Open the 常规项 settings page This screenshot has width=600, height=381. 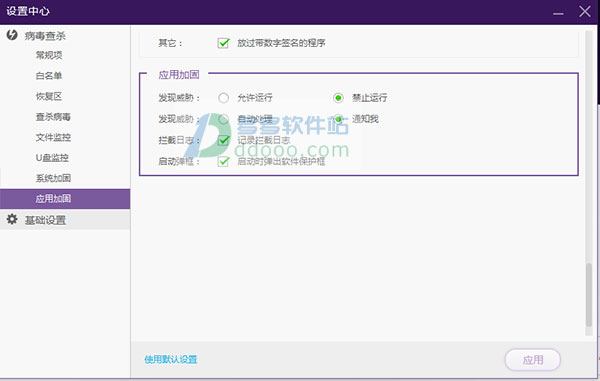point(49,55)
